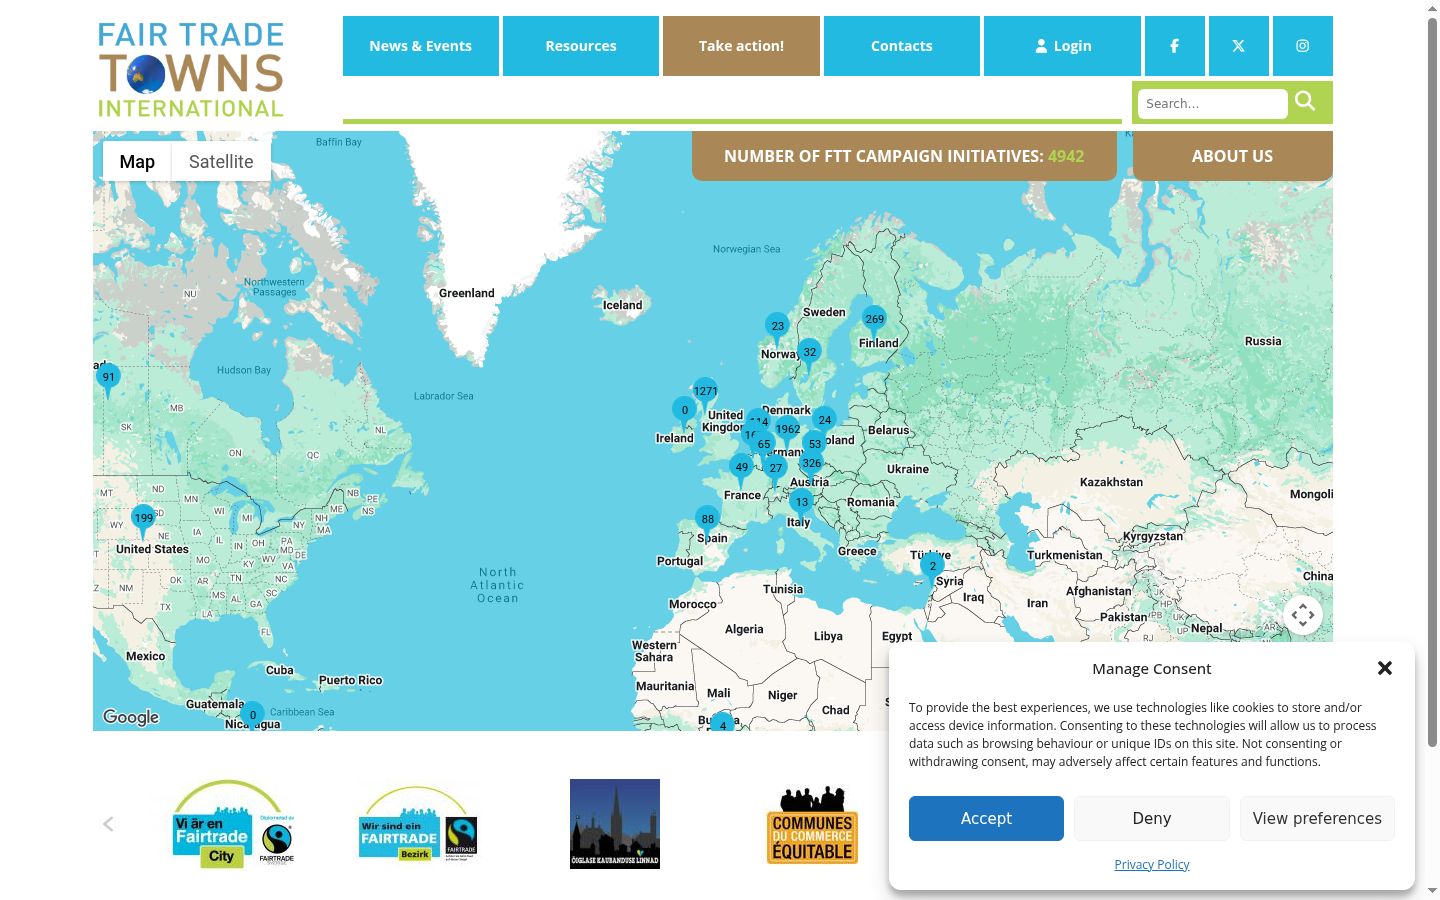Open the Instagram icon link

1302,46
